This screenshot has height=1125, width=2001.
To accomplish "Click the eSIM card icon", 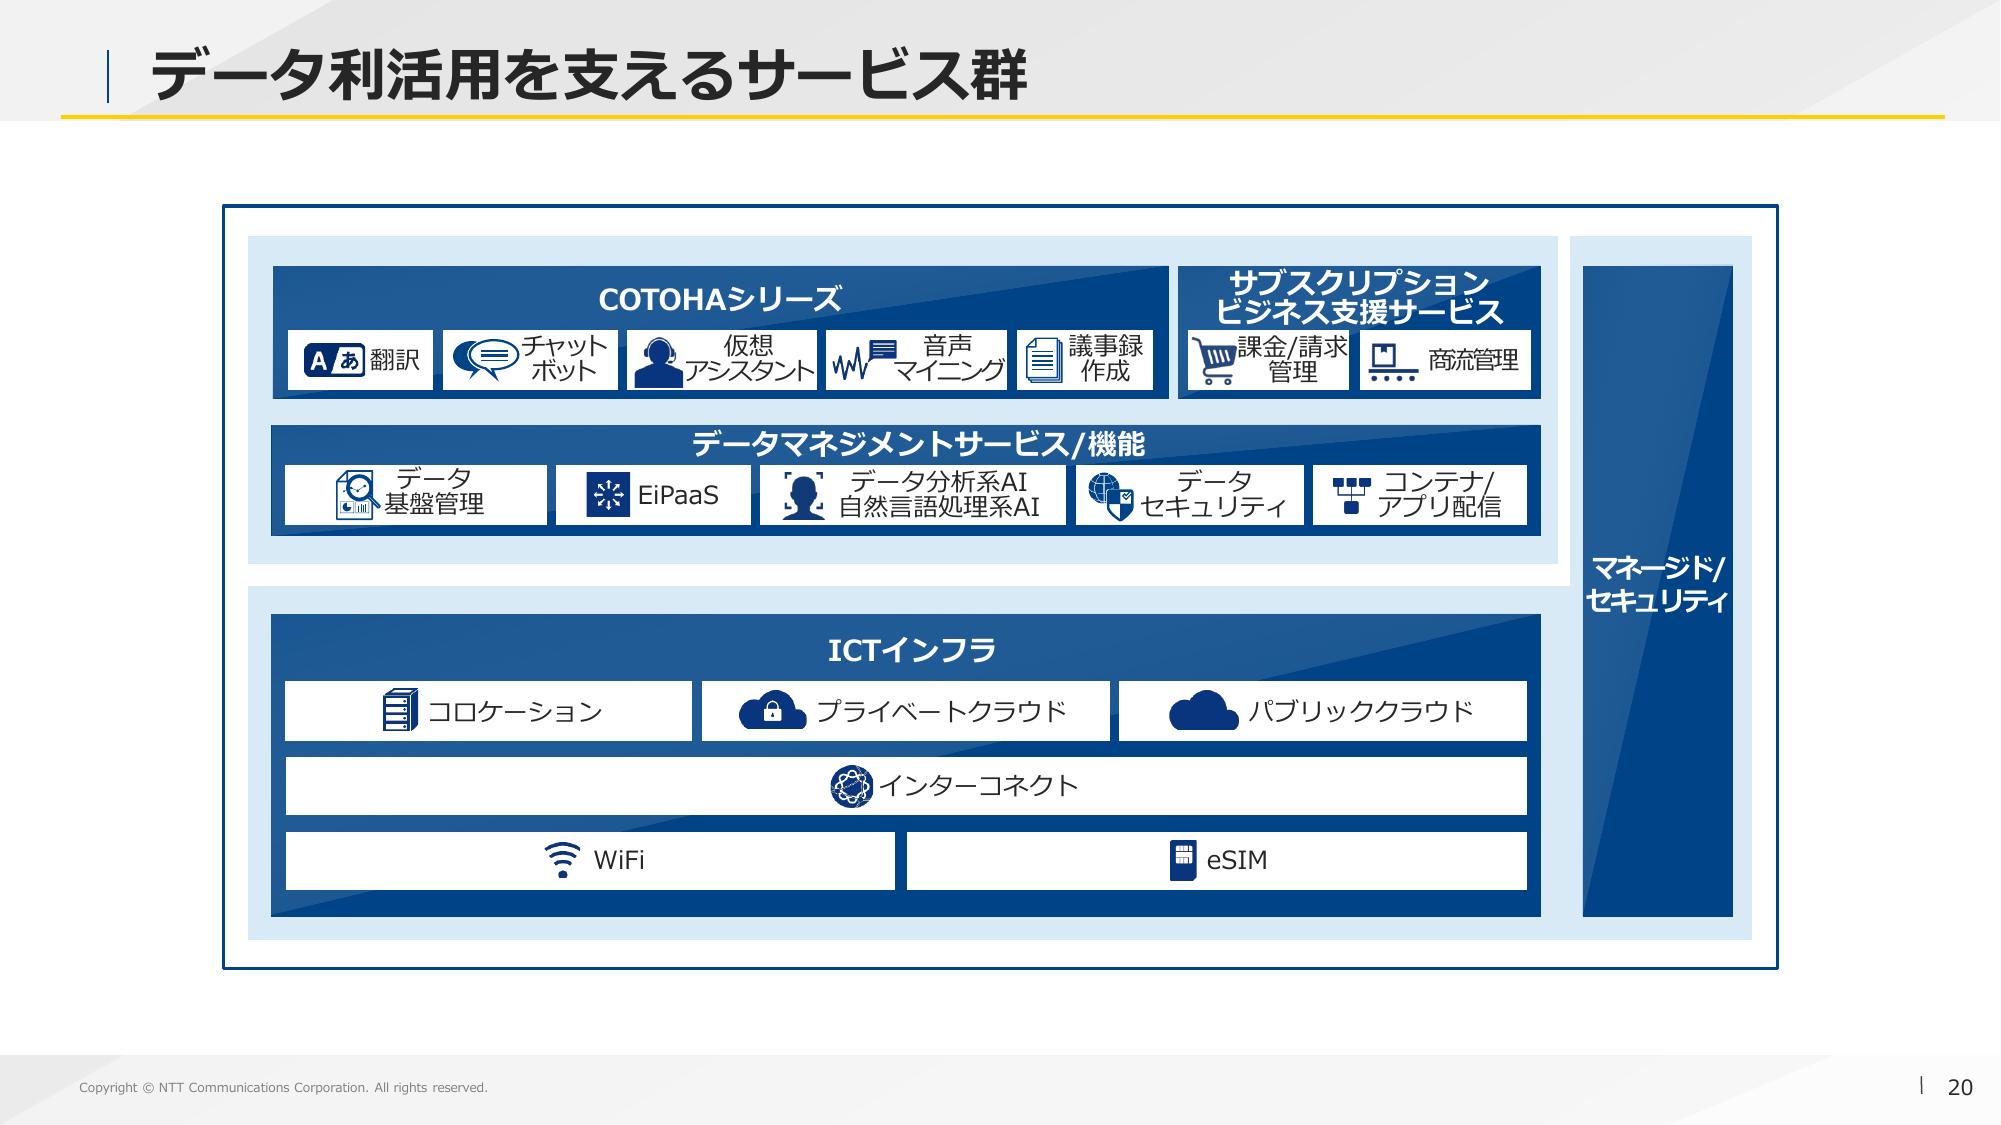I will tap(1183, 860).
